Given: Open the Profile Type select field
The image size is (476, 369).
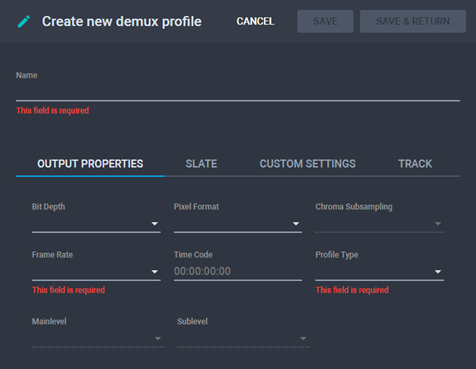Looking at the screenshot, I should coord(380,272).
